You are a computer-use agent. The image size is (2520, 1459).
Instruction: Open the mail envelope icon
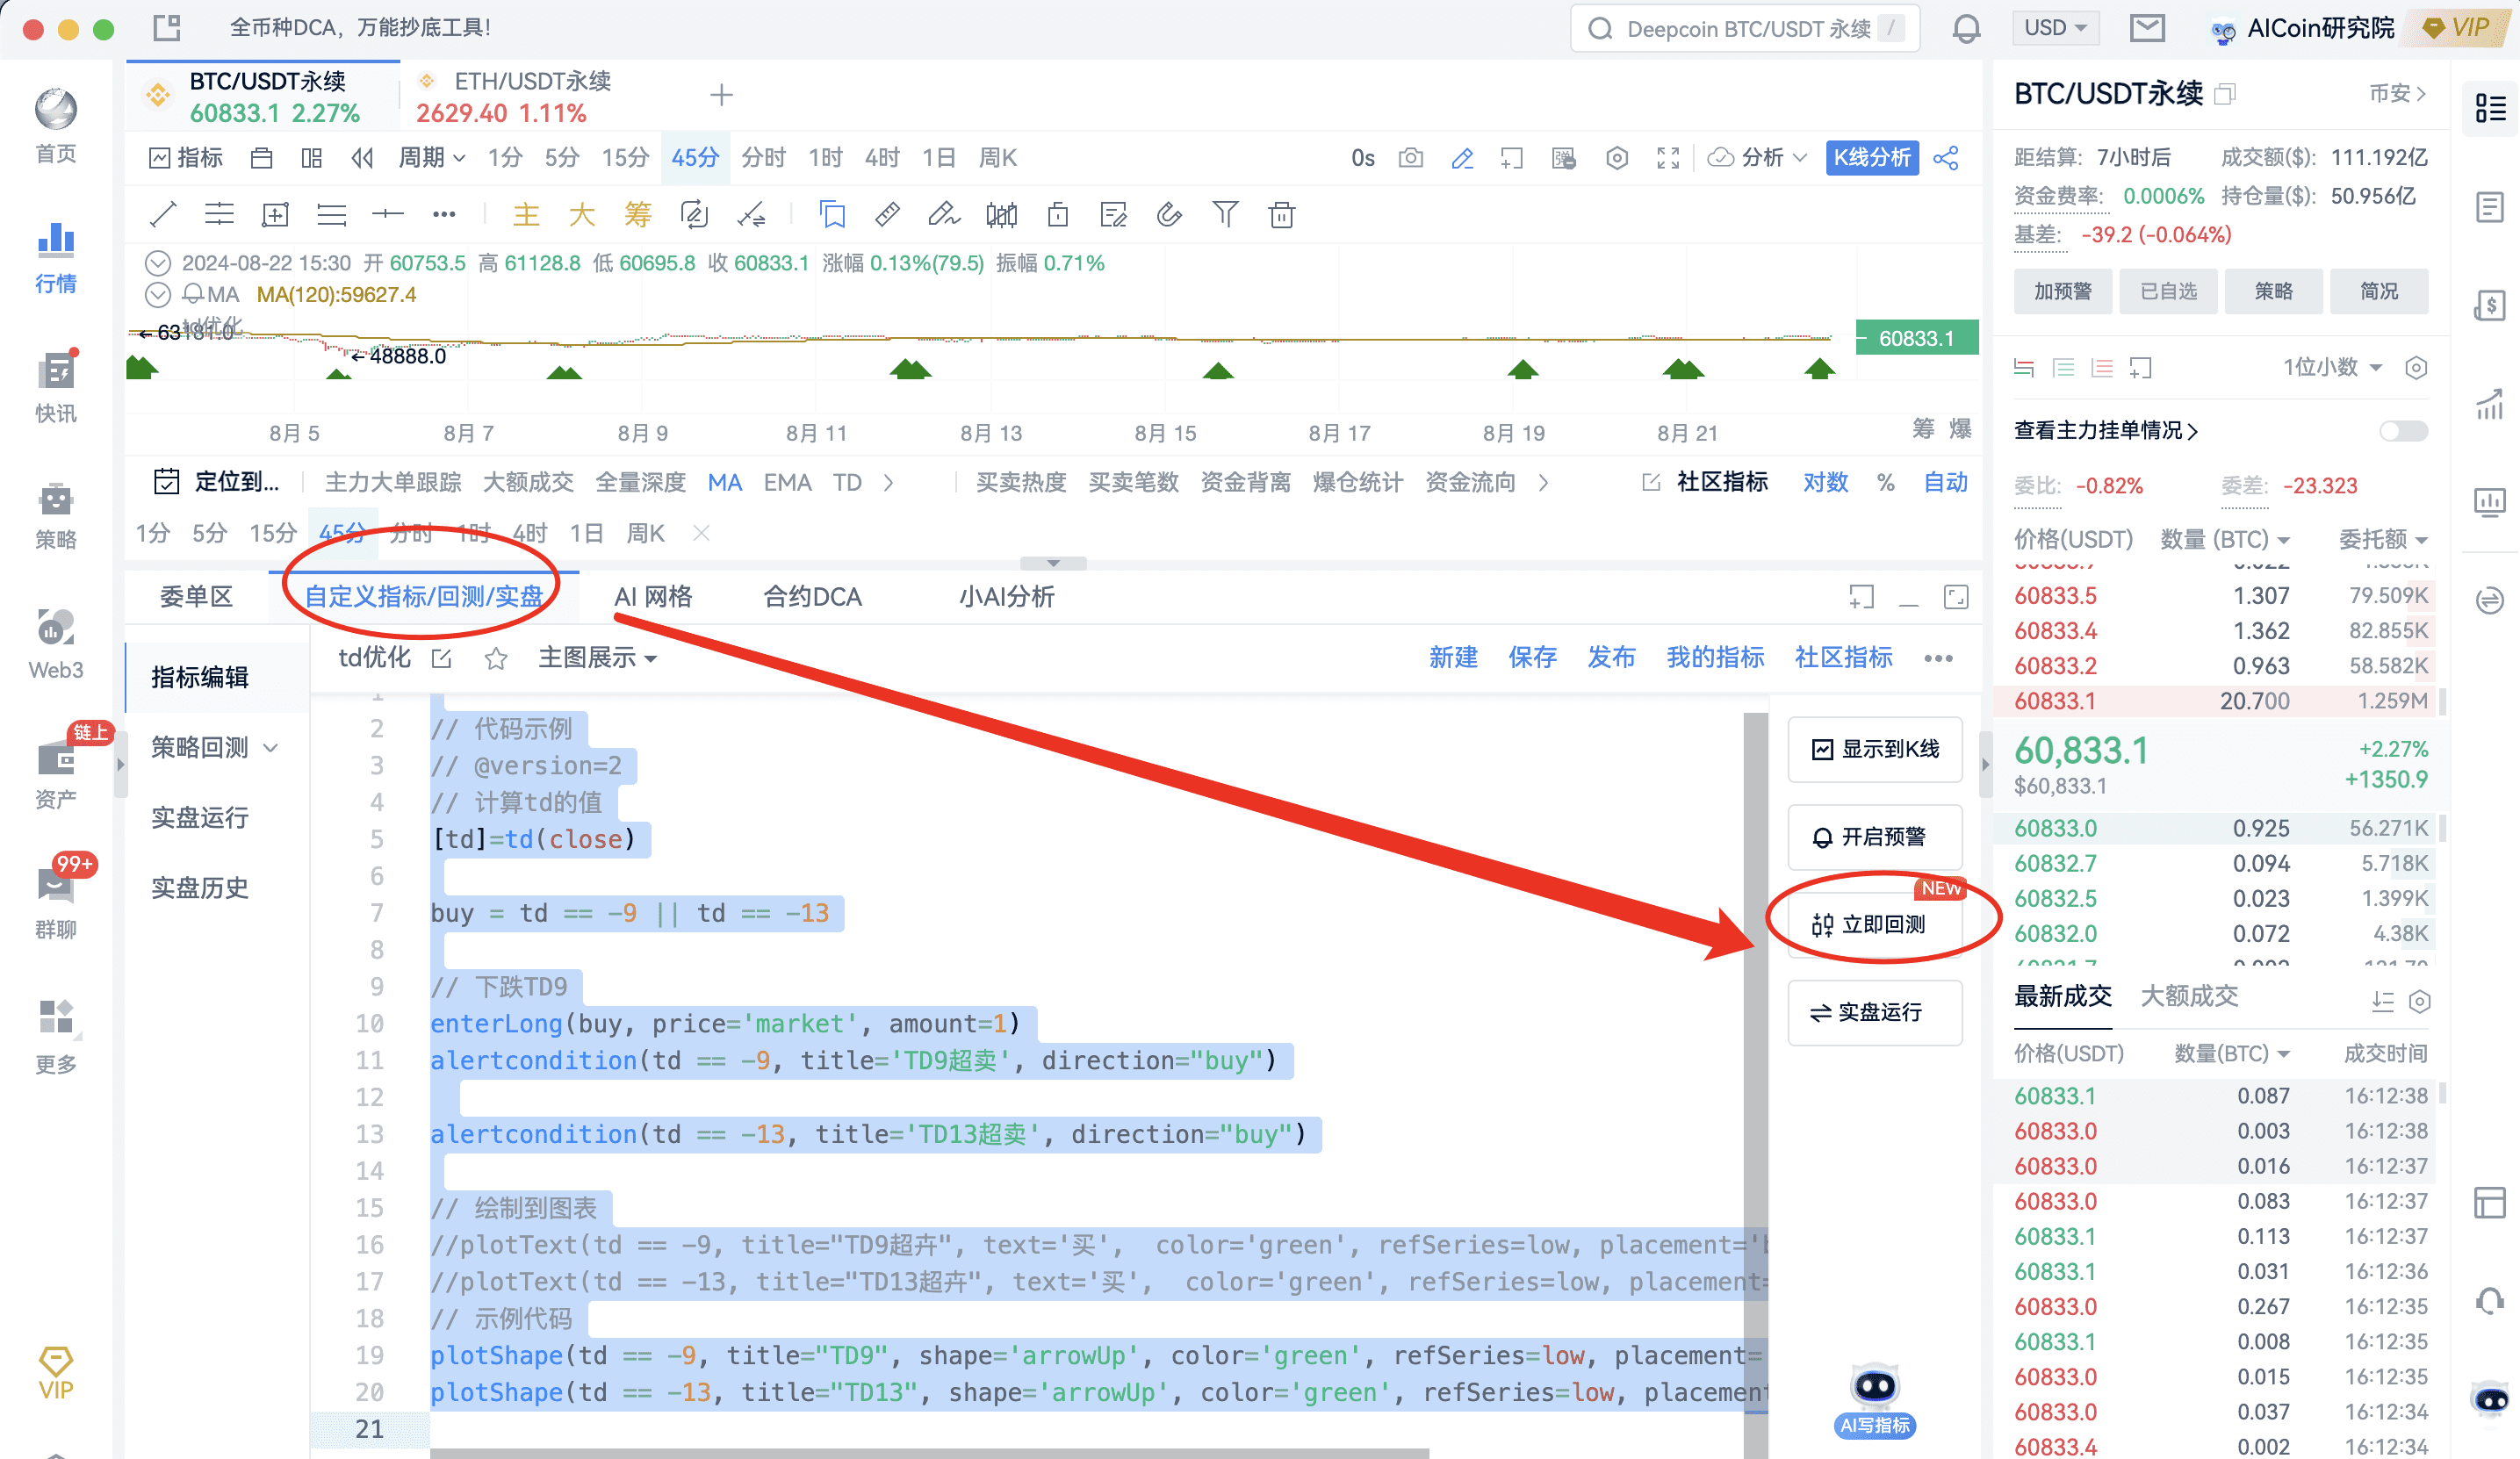tap(2147, 28)
